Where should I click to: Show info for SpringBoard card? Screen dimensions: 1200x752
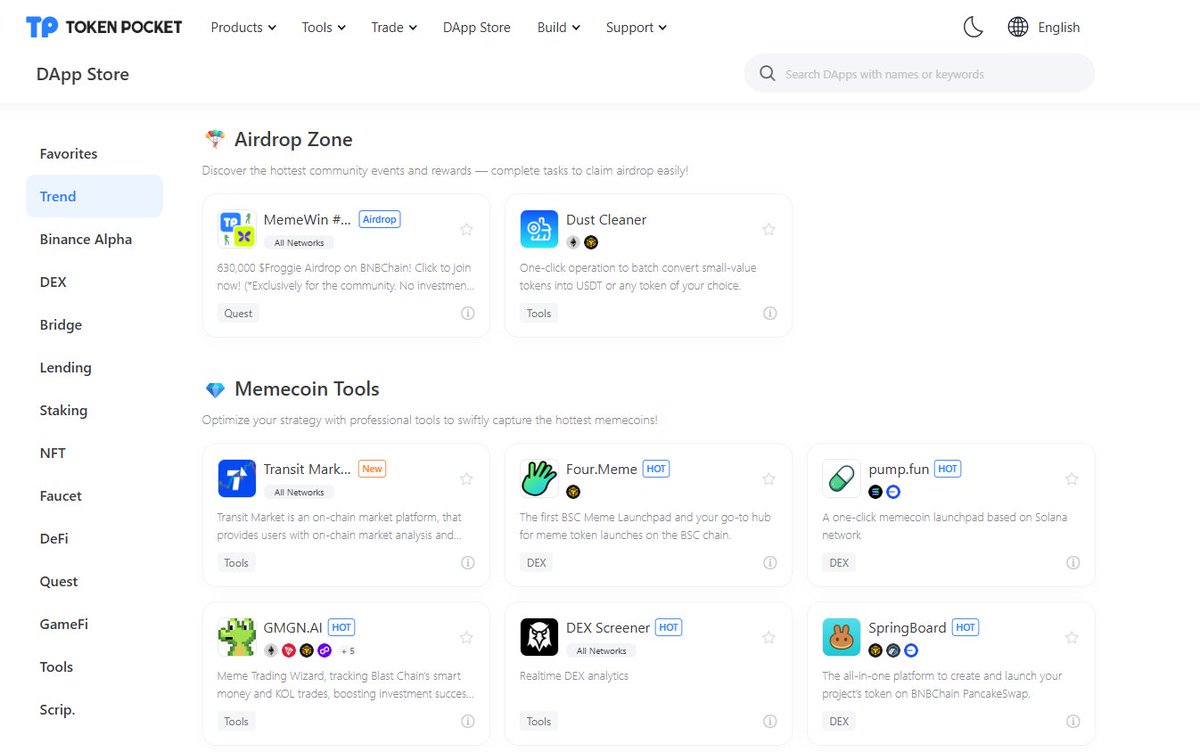point(1073,721)
